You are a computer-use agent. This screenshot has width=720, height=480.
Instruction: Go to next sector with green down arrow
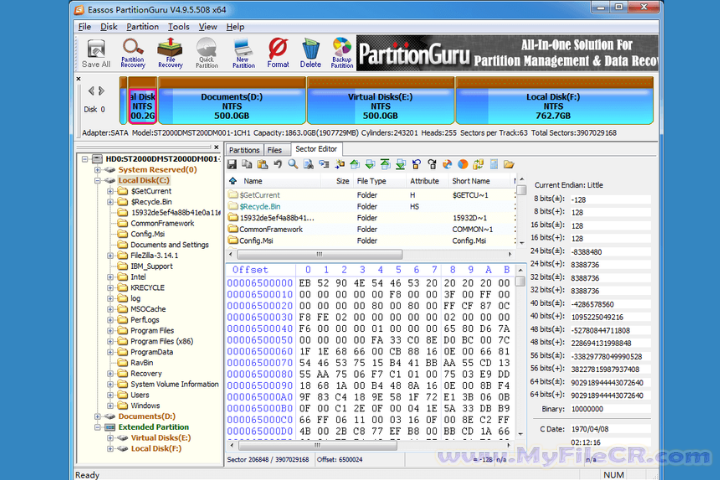coord(370,164)
